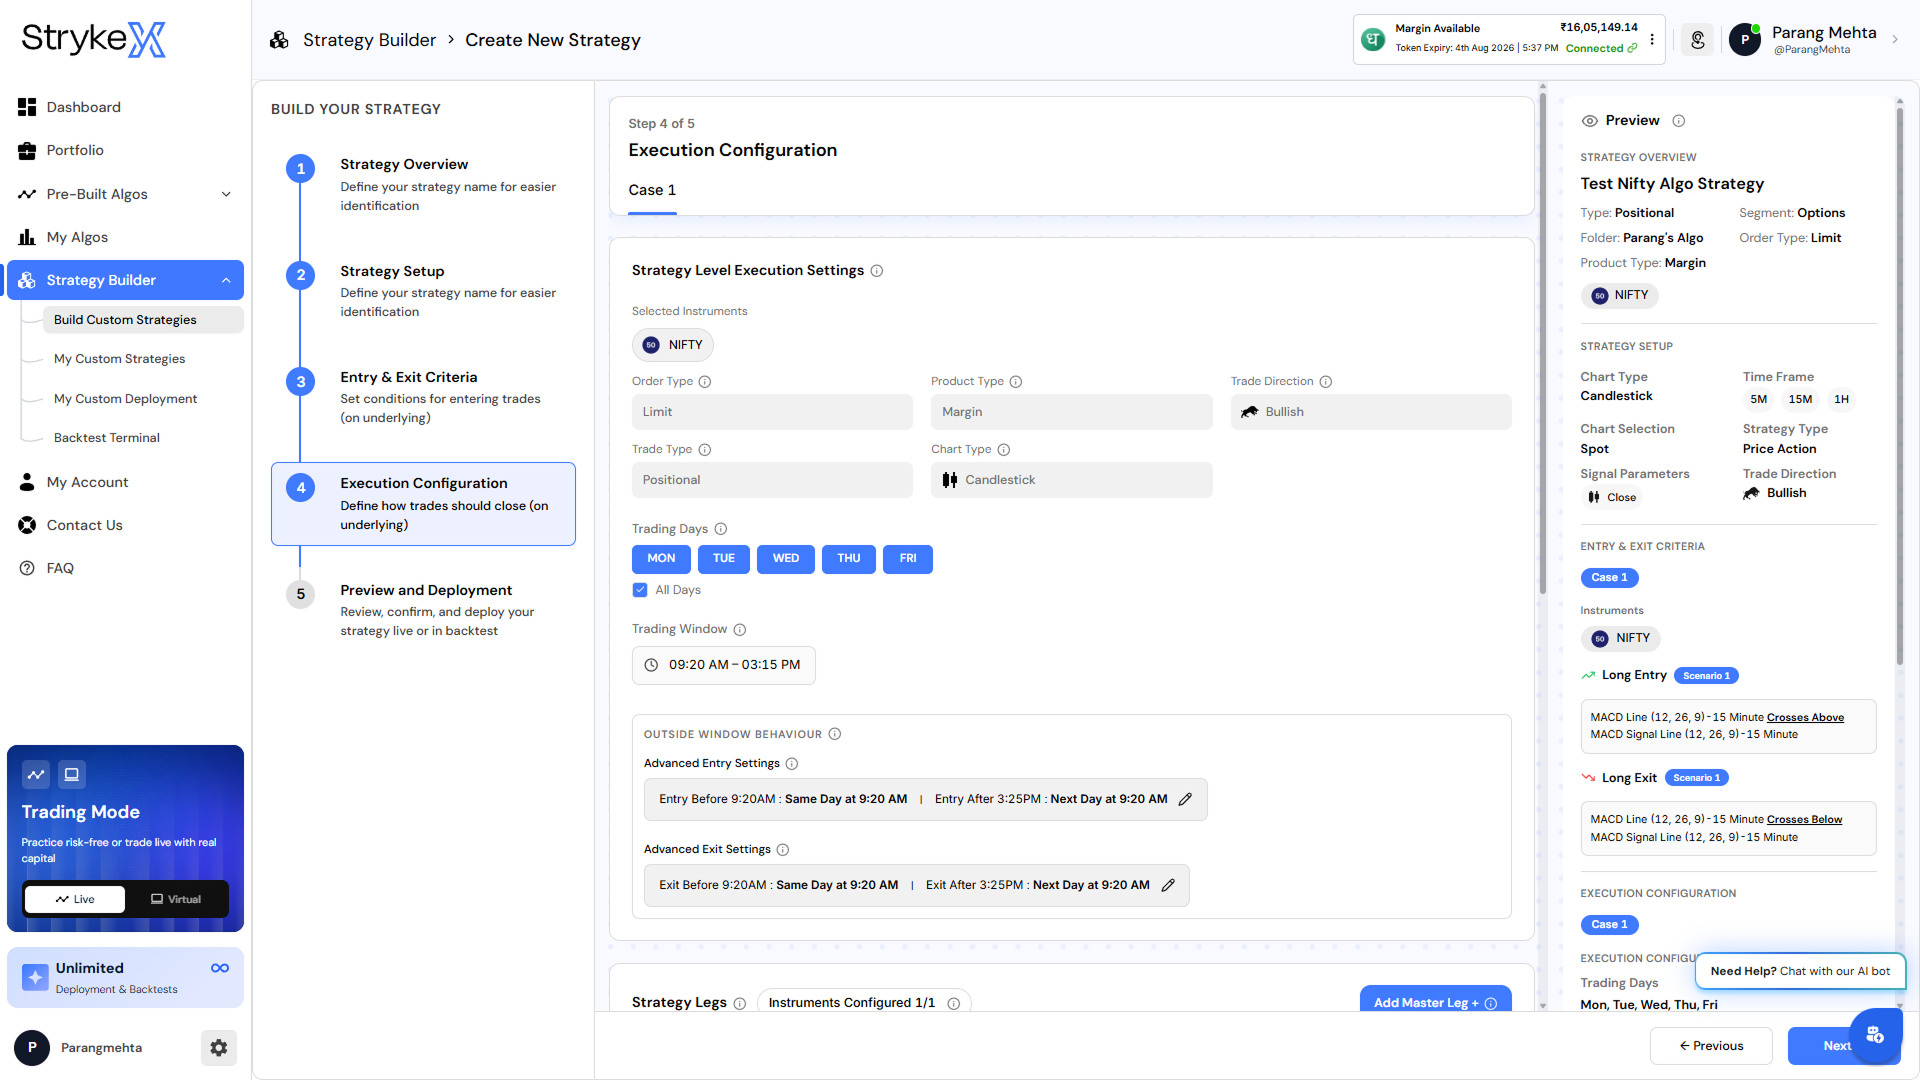Viewport: 1920px width, 1080px height.
Task: Open My Custom Strategies
Action: [119, 359]
